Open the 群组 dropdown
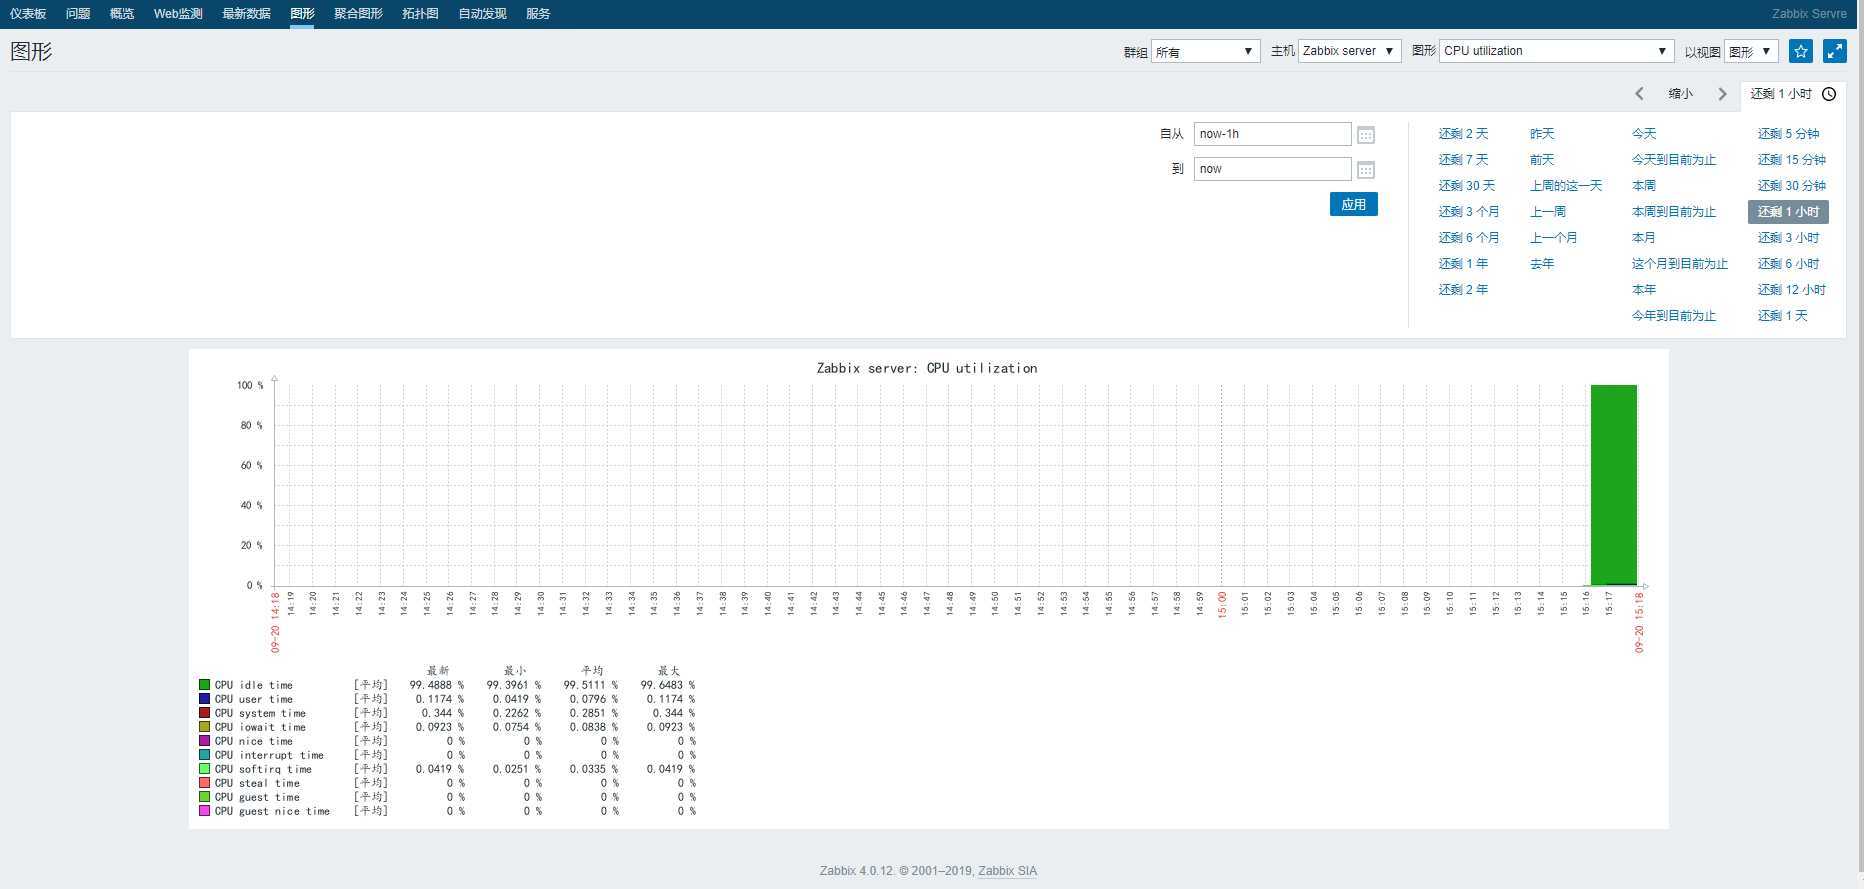The image size is (1864, 889). coord(1205,51)
